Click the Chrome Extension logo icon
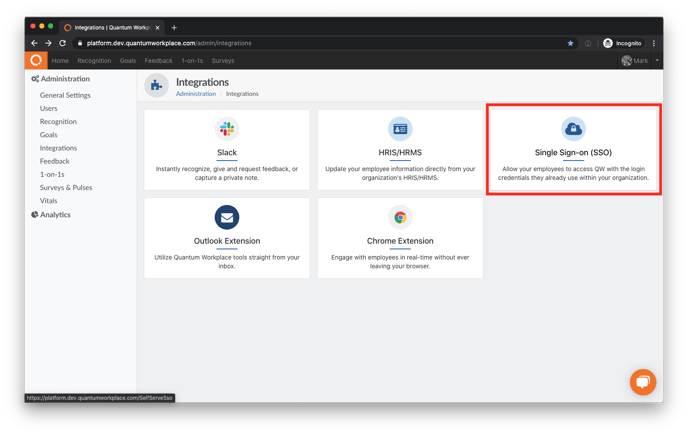Screen dimensions: 688x435 (x=400, y=217)
